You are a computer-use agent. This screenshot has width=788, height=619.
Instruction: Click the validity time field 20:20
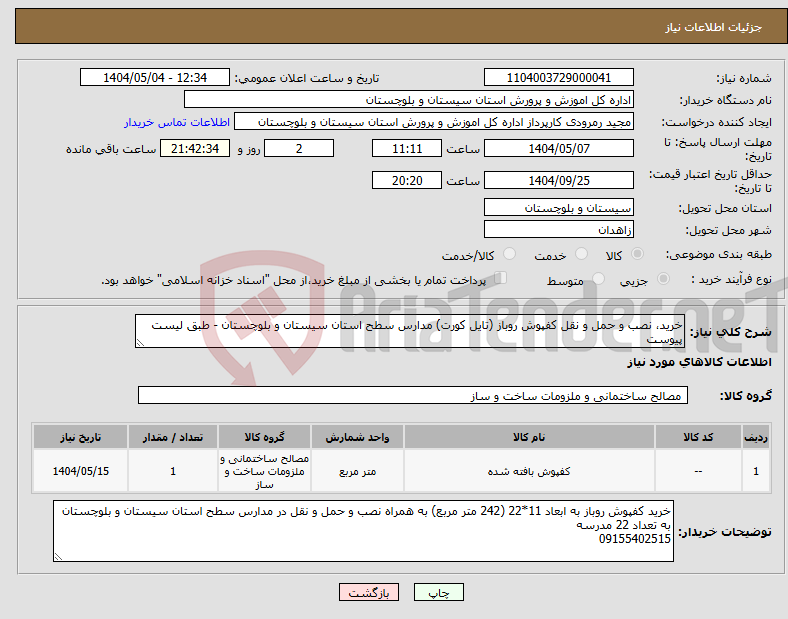coord(407,180)
